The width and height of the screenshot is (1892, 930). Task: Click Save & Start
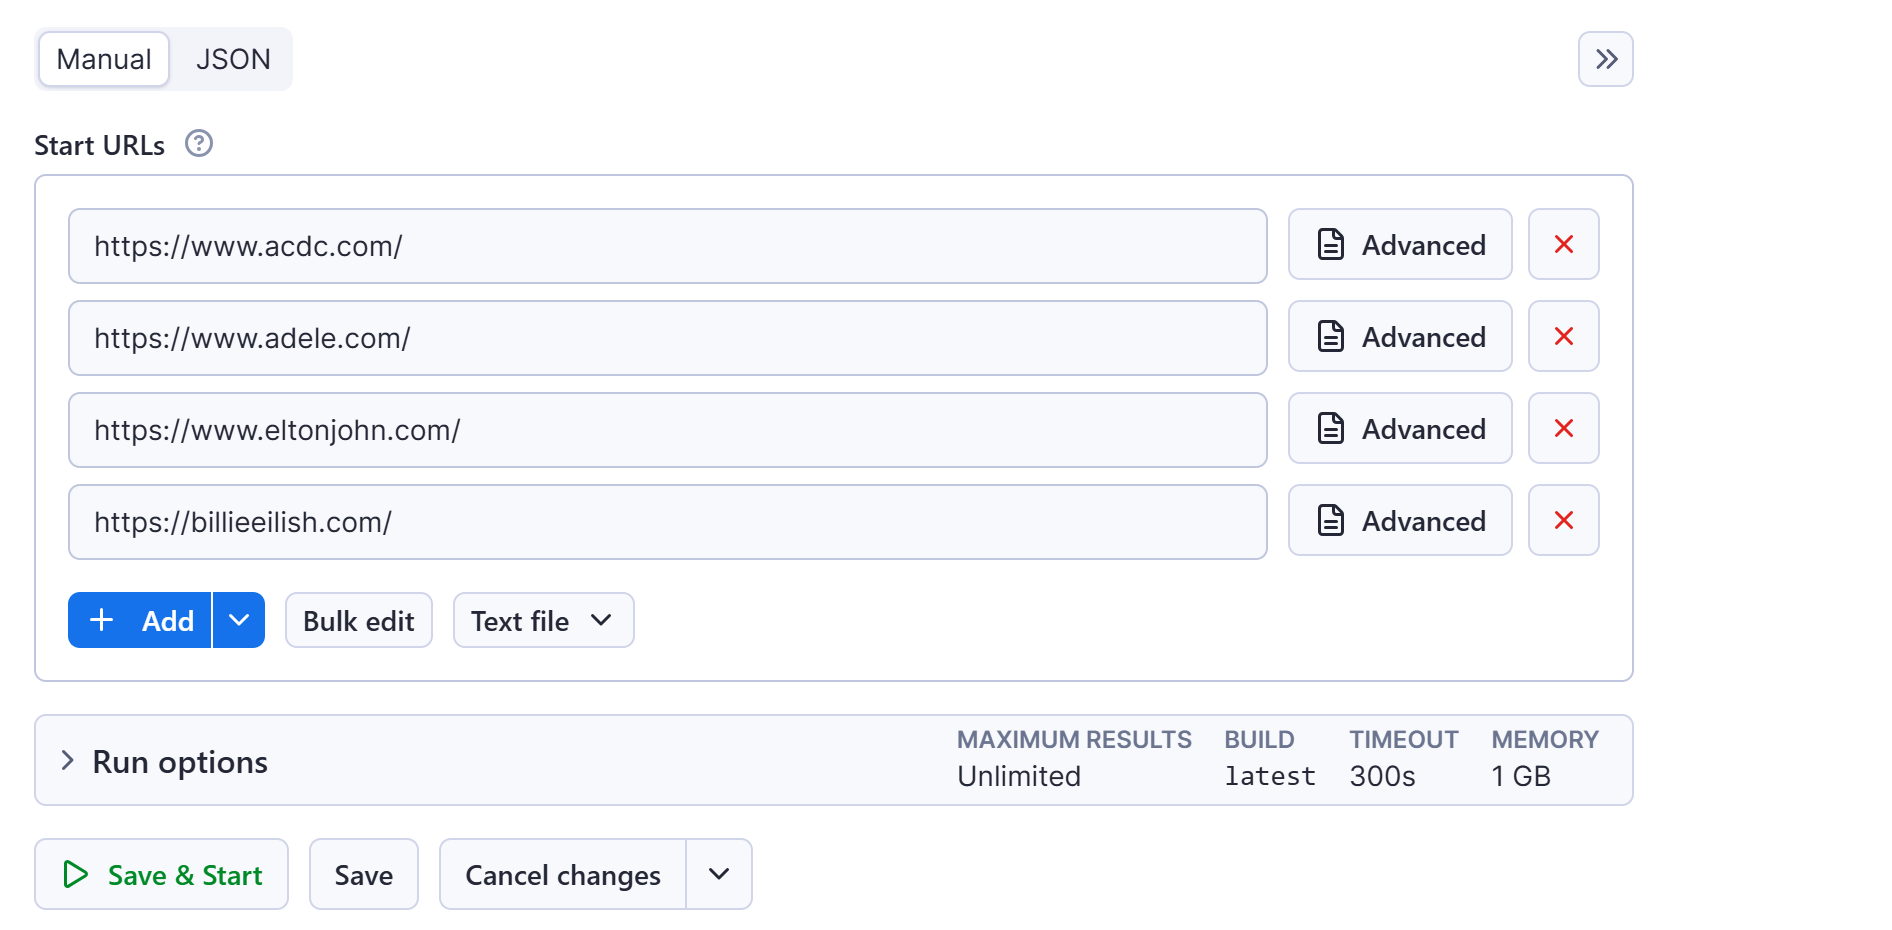pyautogui.click(x=161, y=874)
